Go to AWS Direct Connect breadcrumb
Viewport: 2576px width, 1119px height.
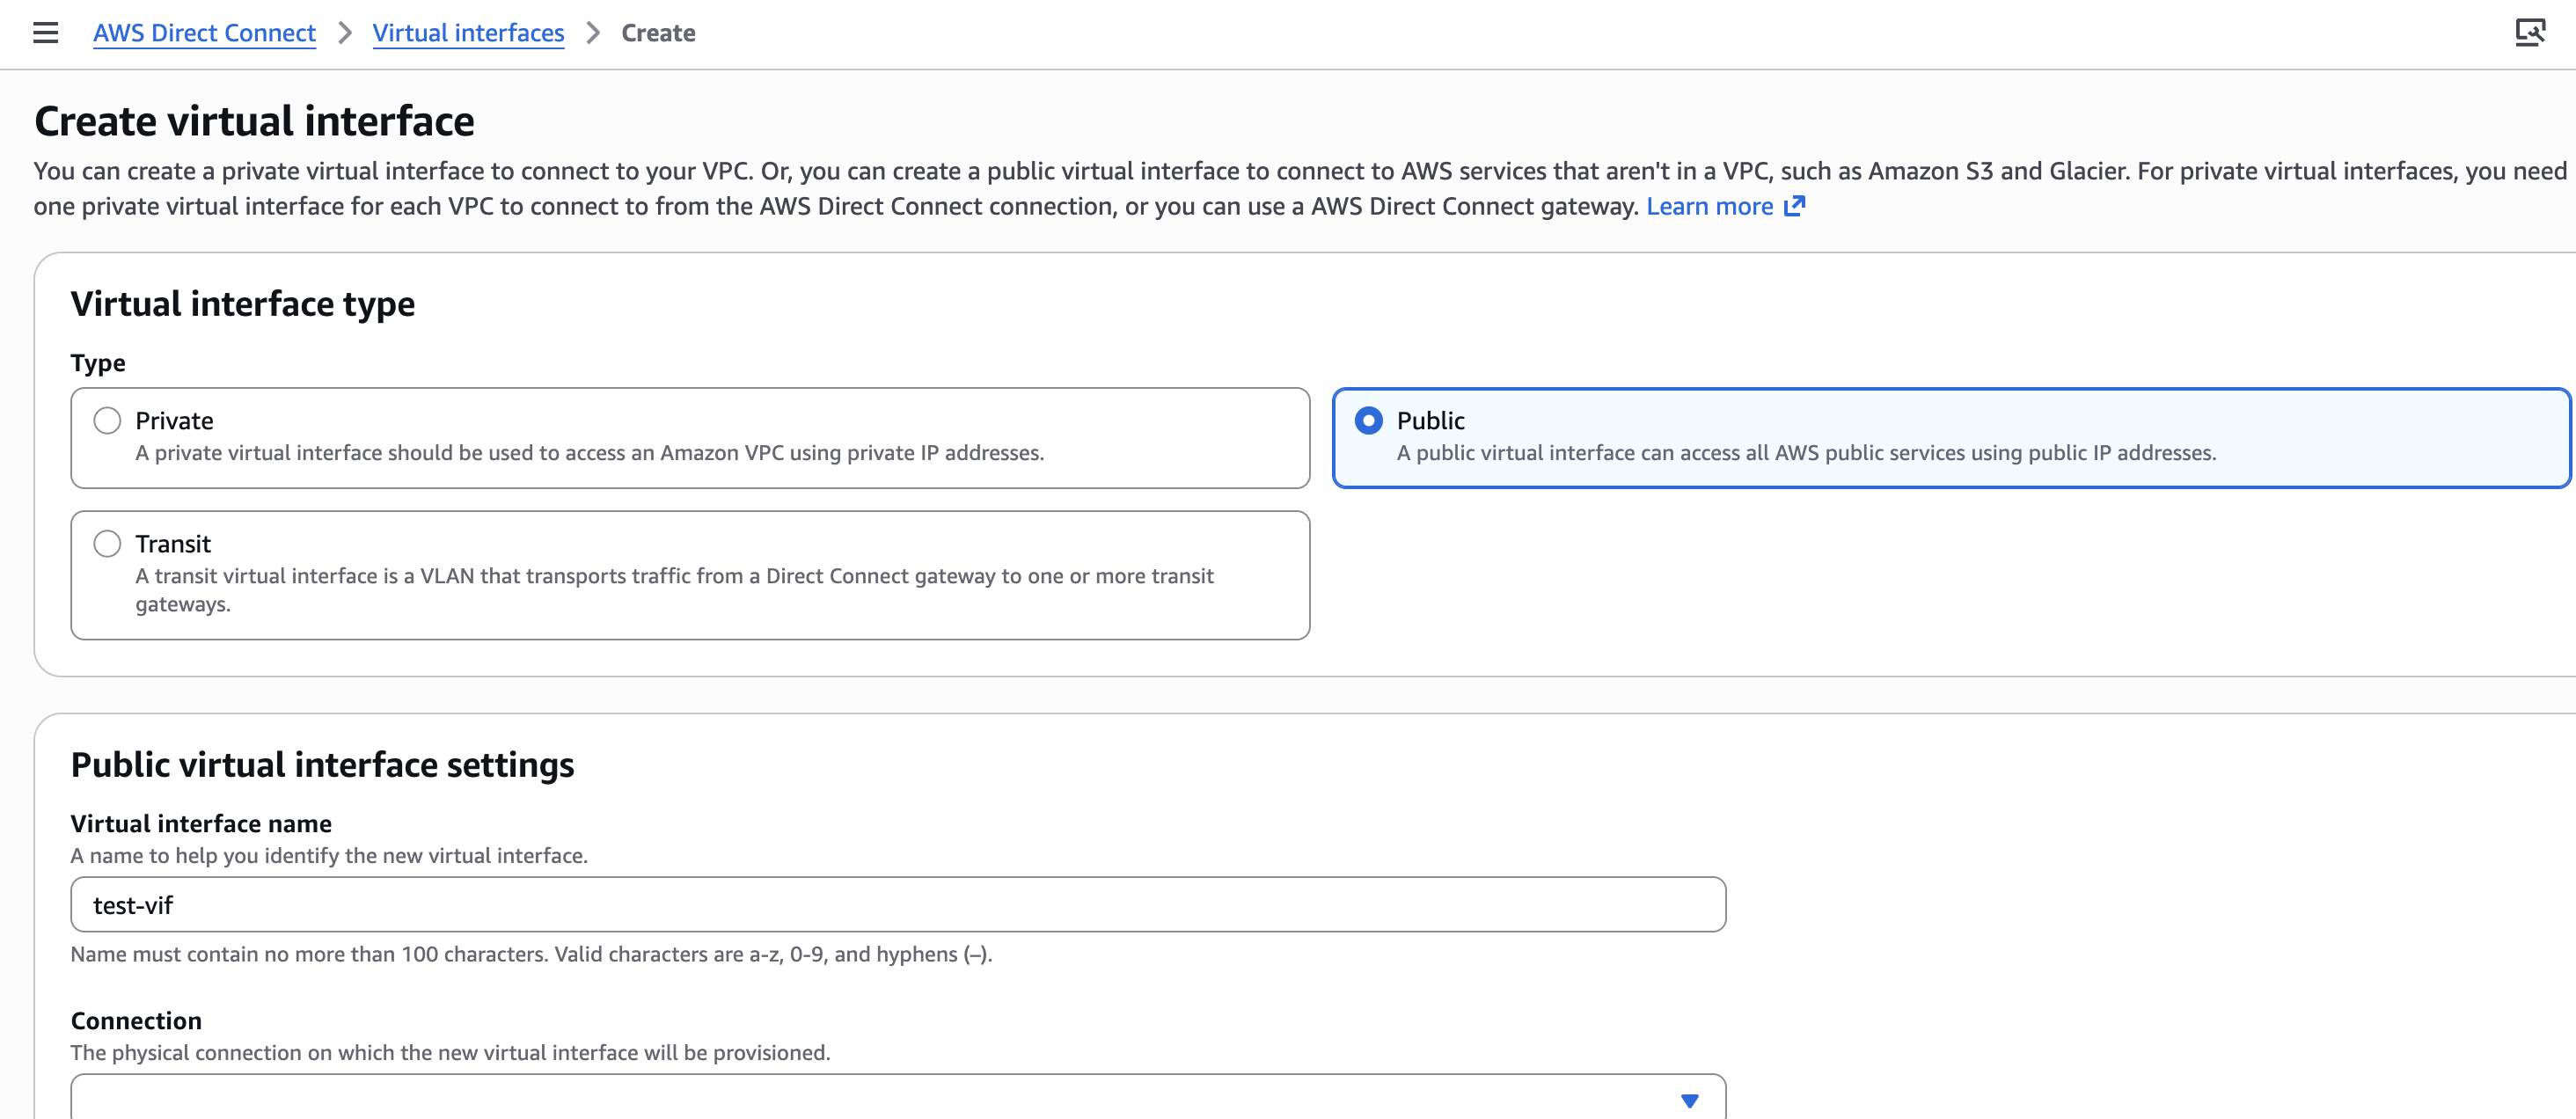click(x=204, y=33)
